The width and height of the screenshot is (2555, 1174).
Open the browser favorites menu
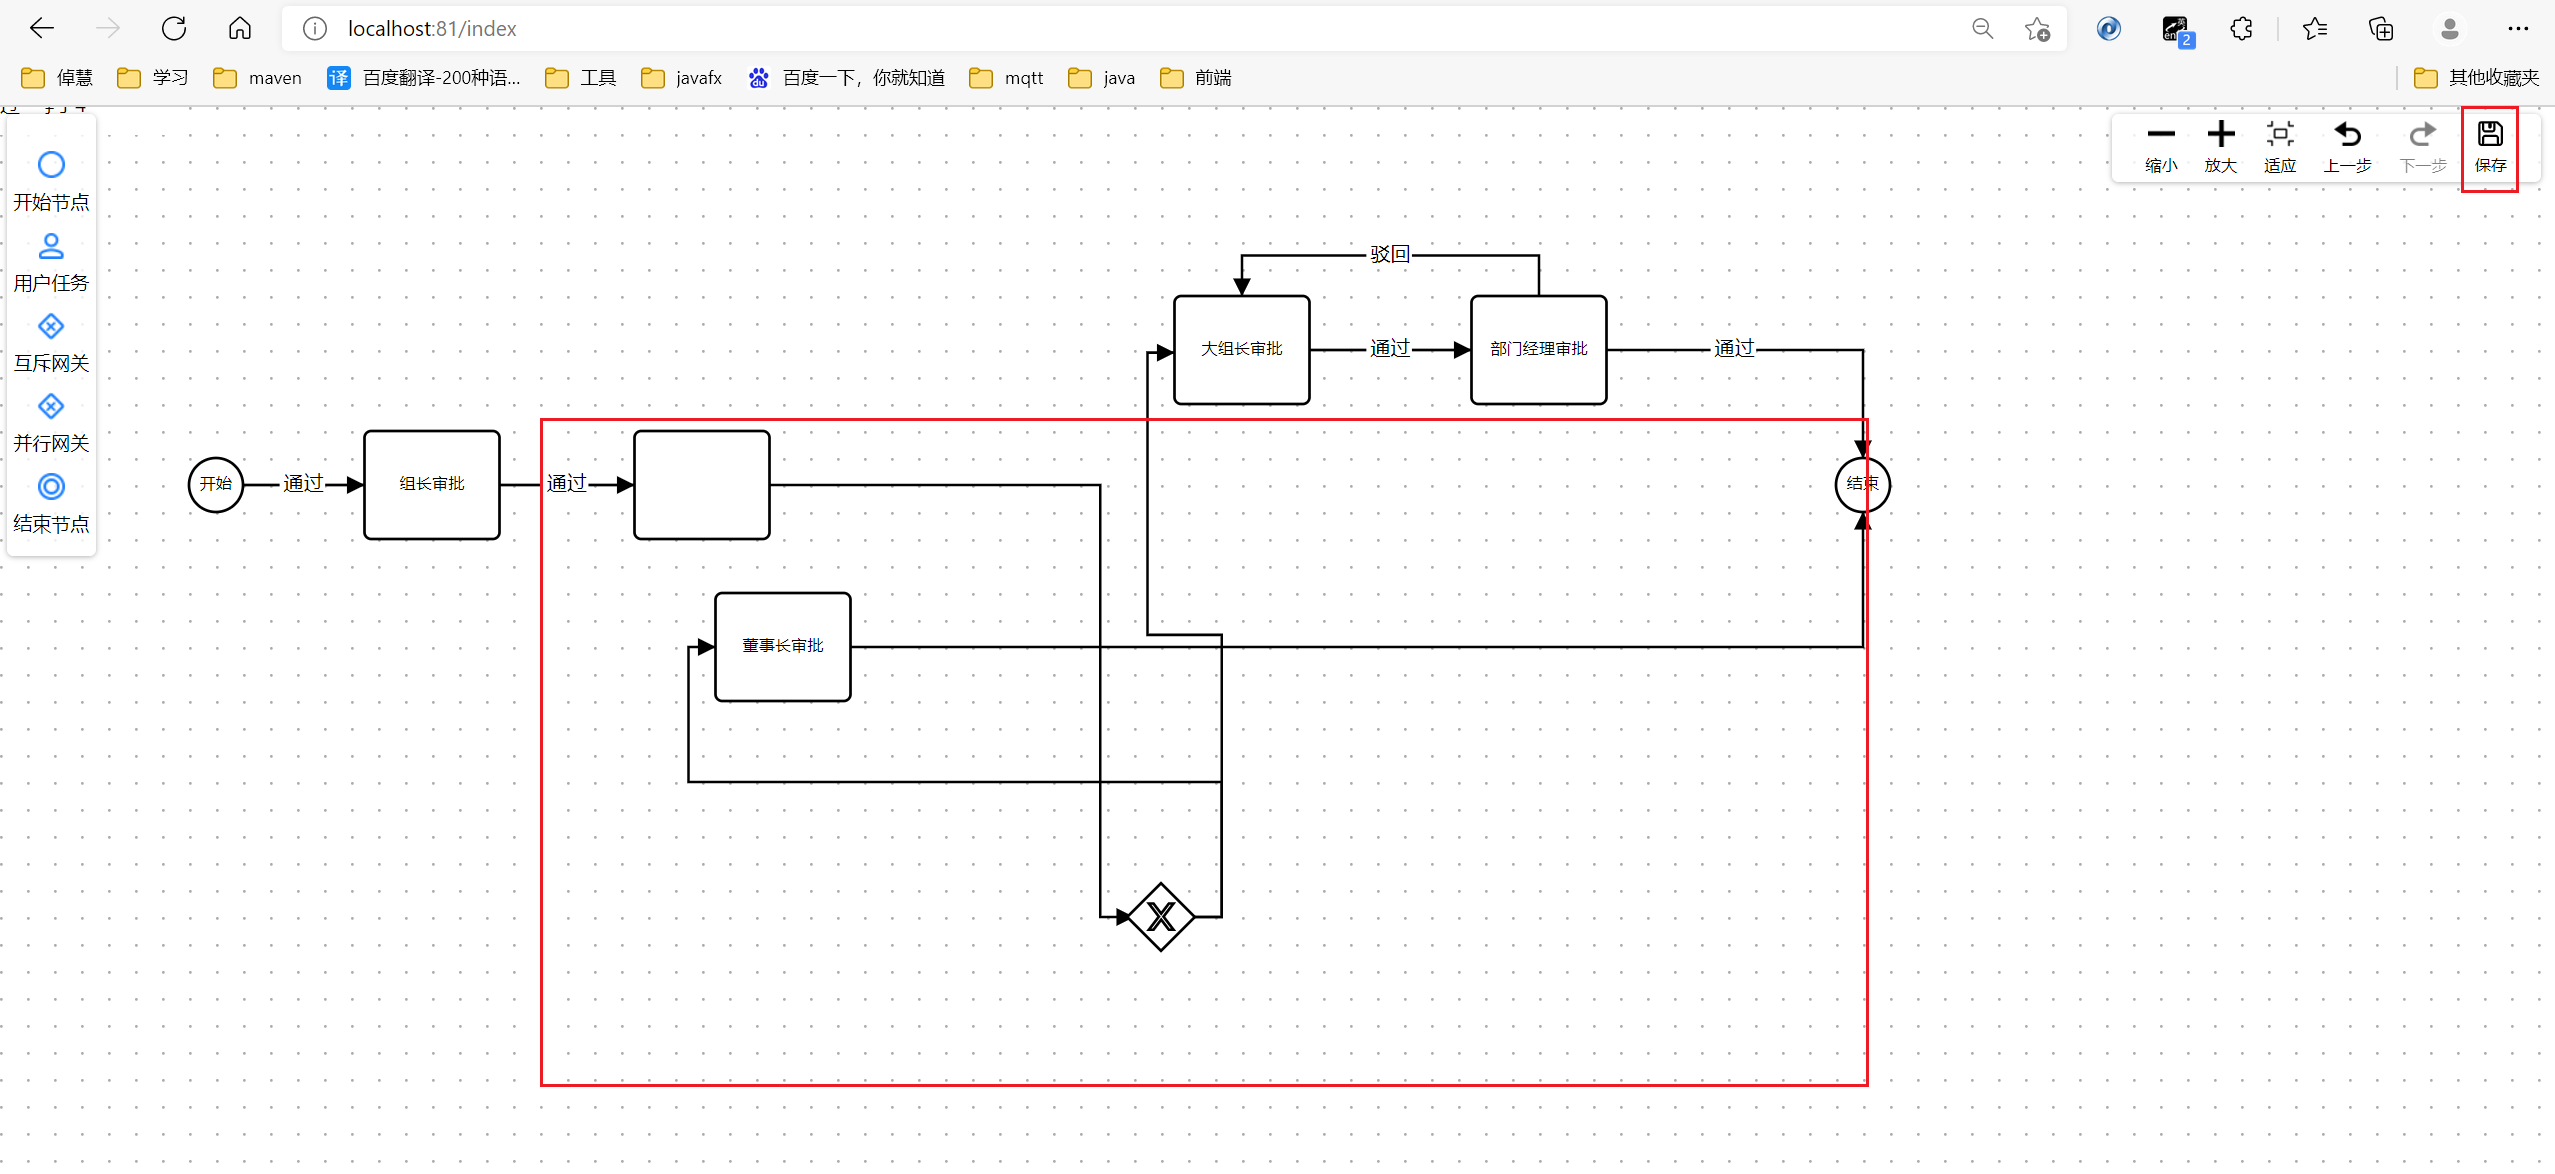coord(2314,28)
